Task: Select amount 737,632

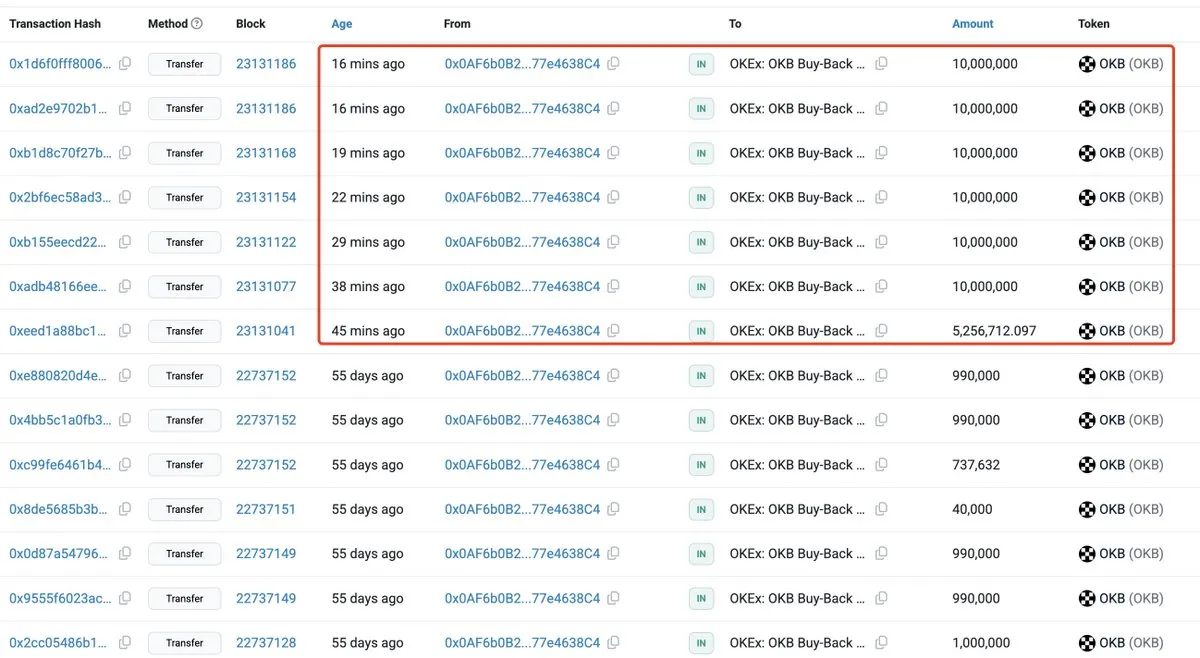Action: 976,465
